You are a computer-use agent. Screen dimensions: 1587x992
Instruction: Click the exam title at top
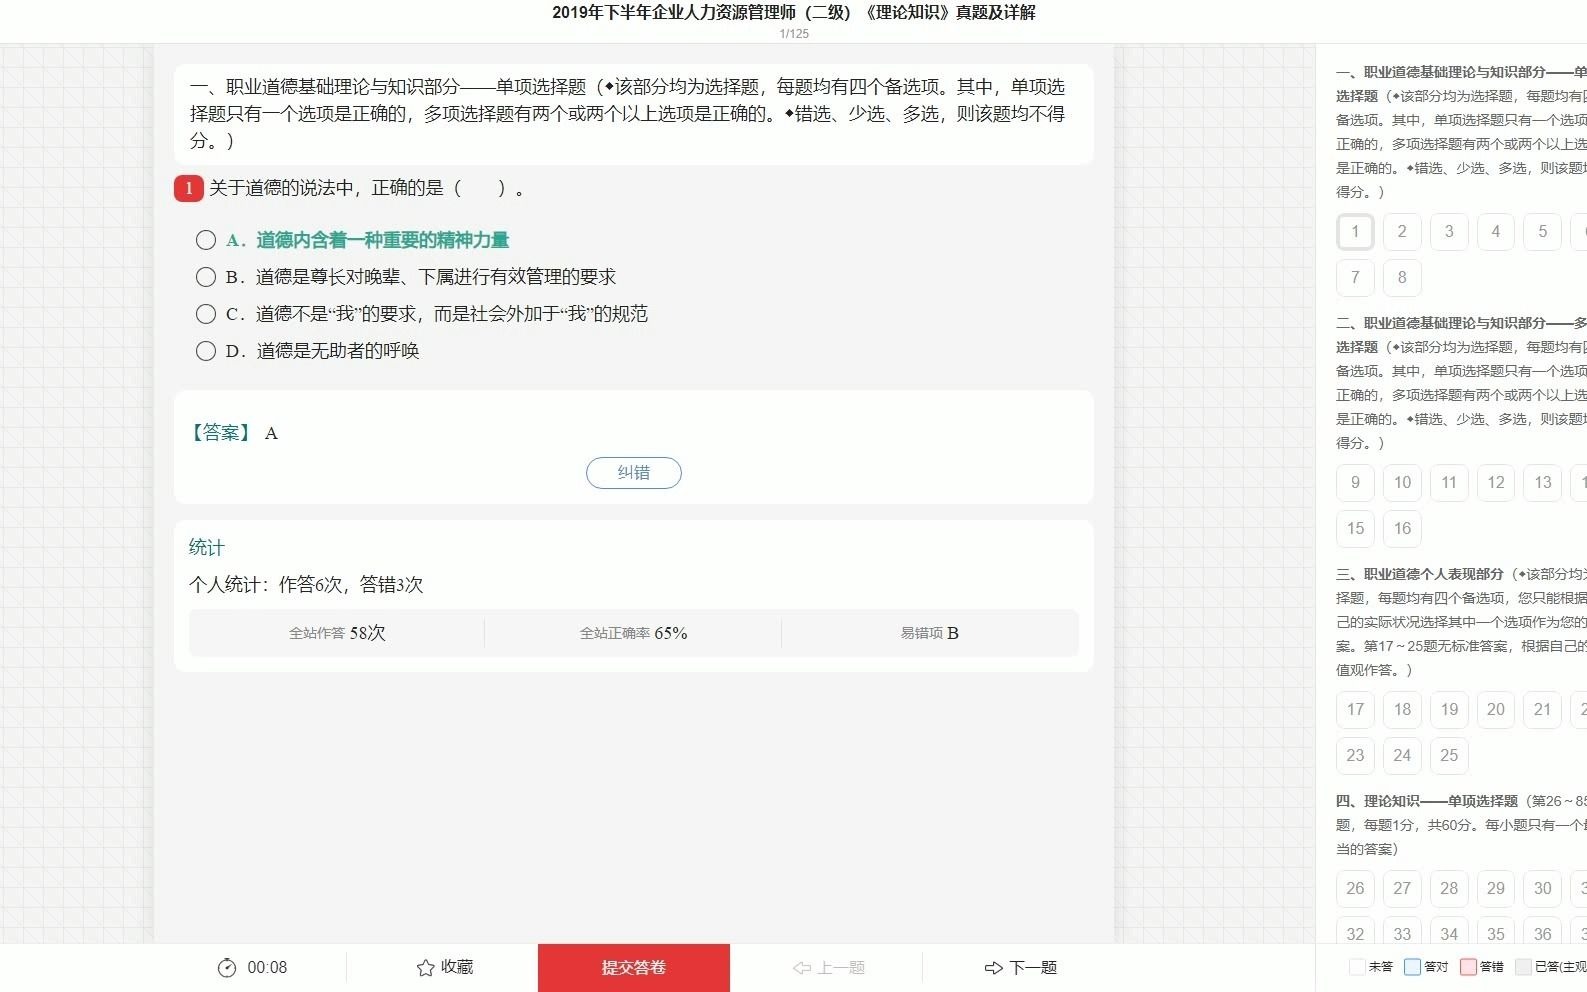point(794,13)
